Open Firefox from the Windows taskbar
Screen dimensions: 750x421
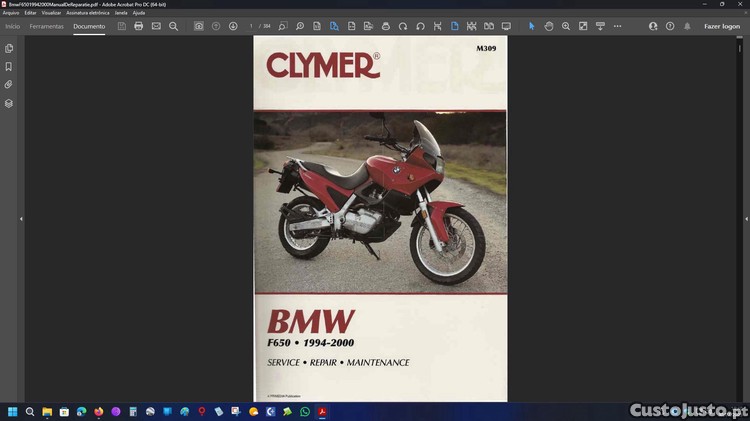(x=99, y=411)
